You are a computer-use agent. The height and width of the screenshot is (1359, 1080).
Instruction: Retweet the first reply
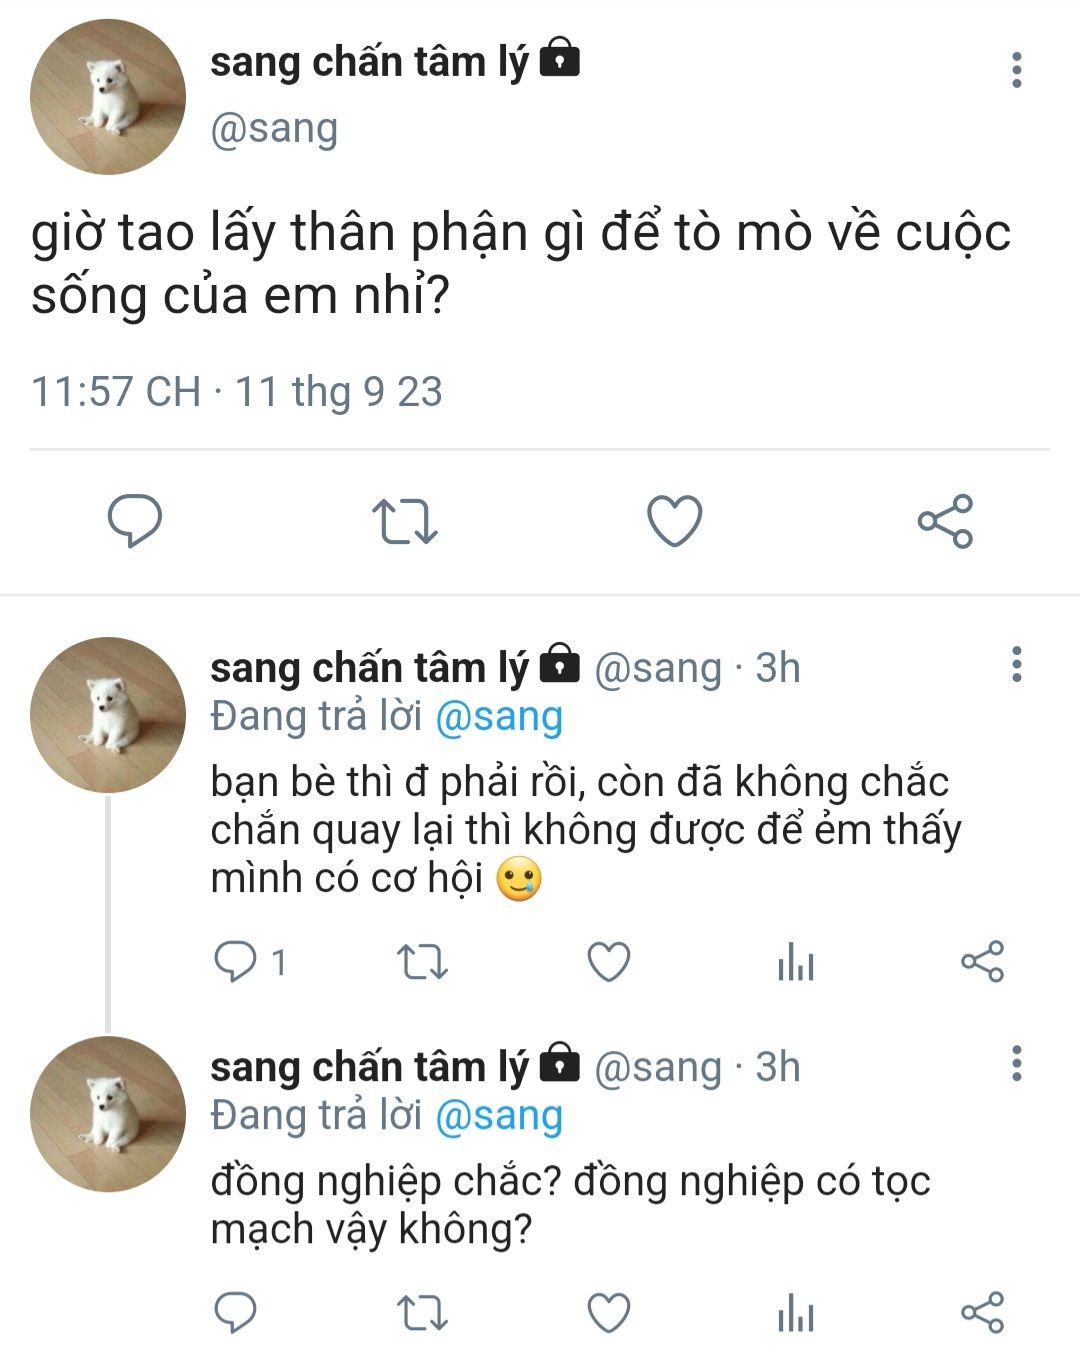click(x=422, y=962)
